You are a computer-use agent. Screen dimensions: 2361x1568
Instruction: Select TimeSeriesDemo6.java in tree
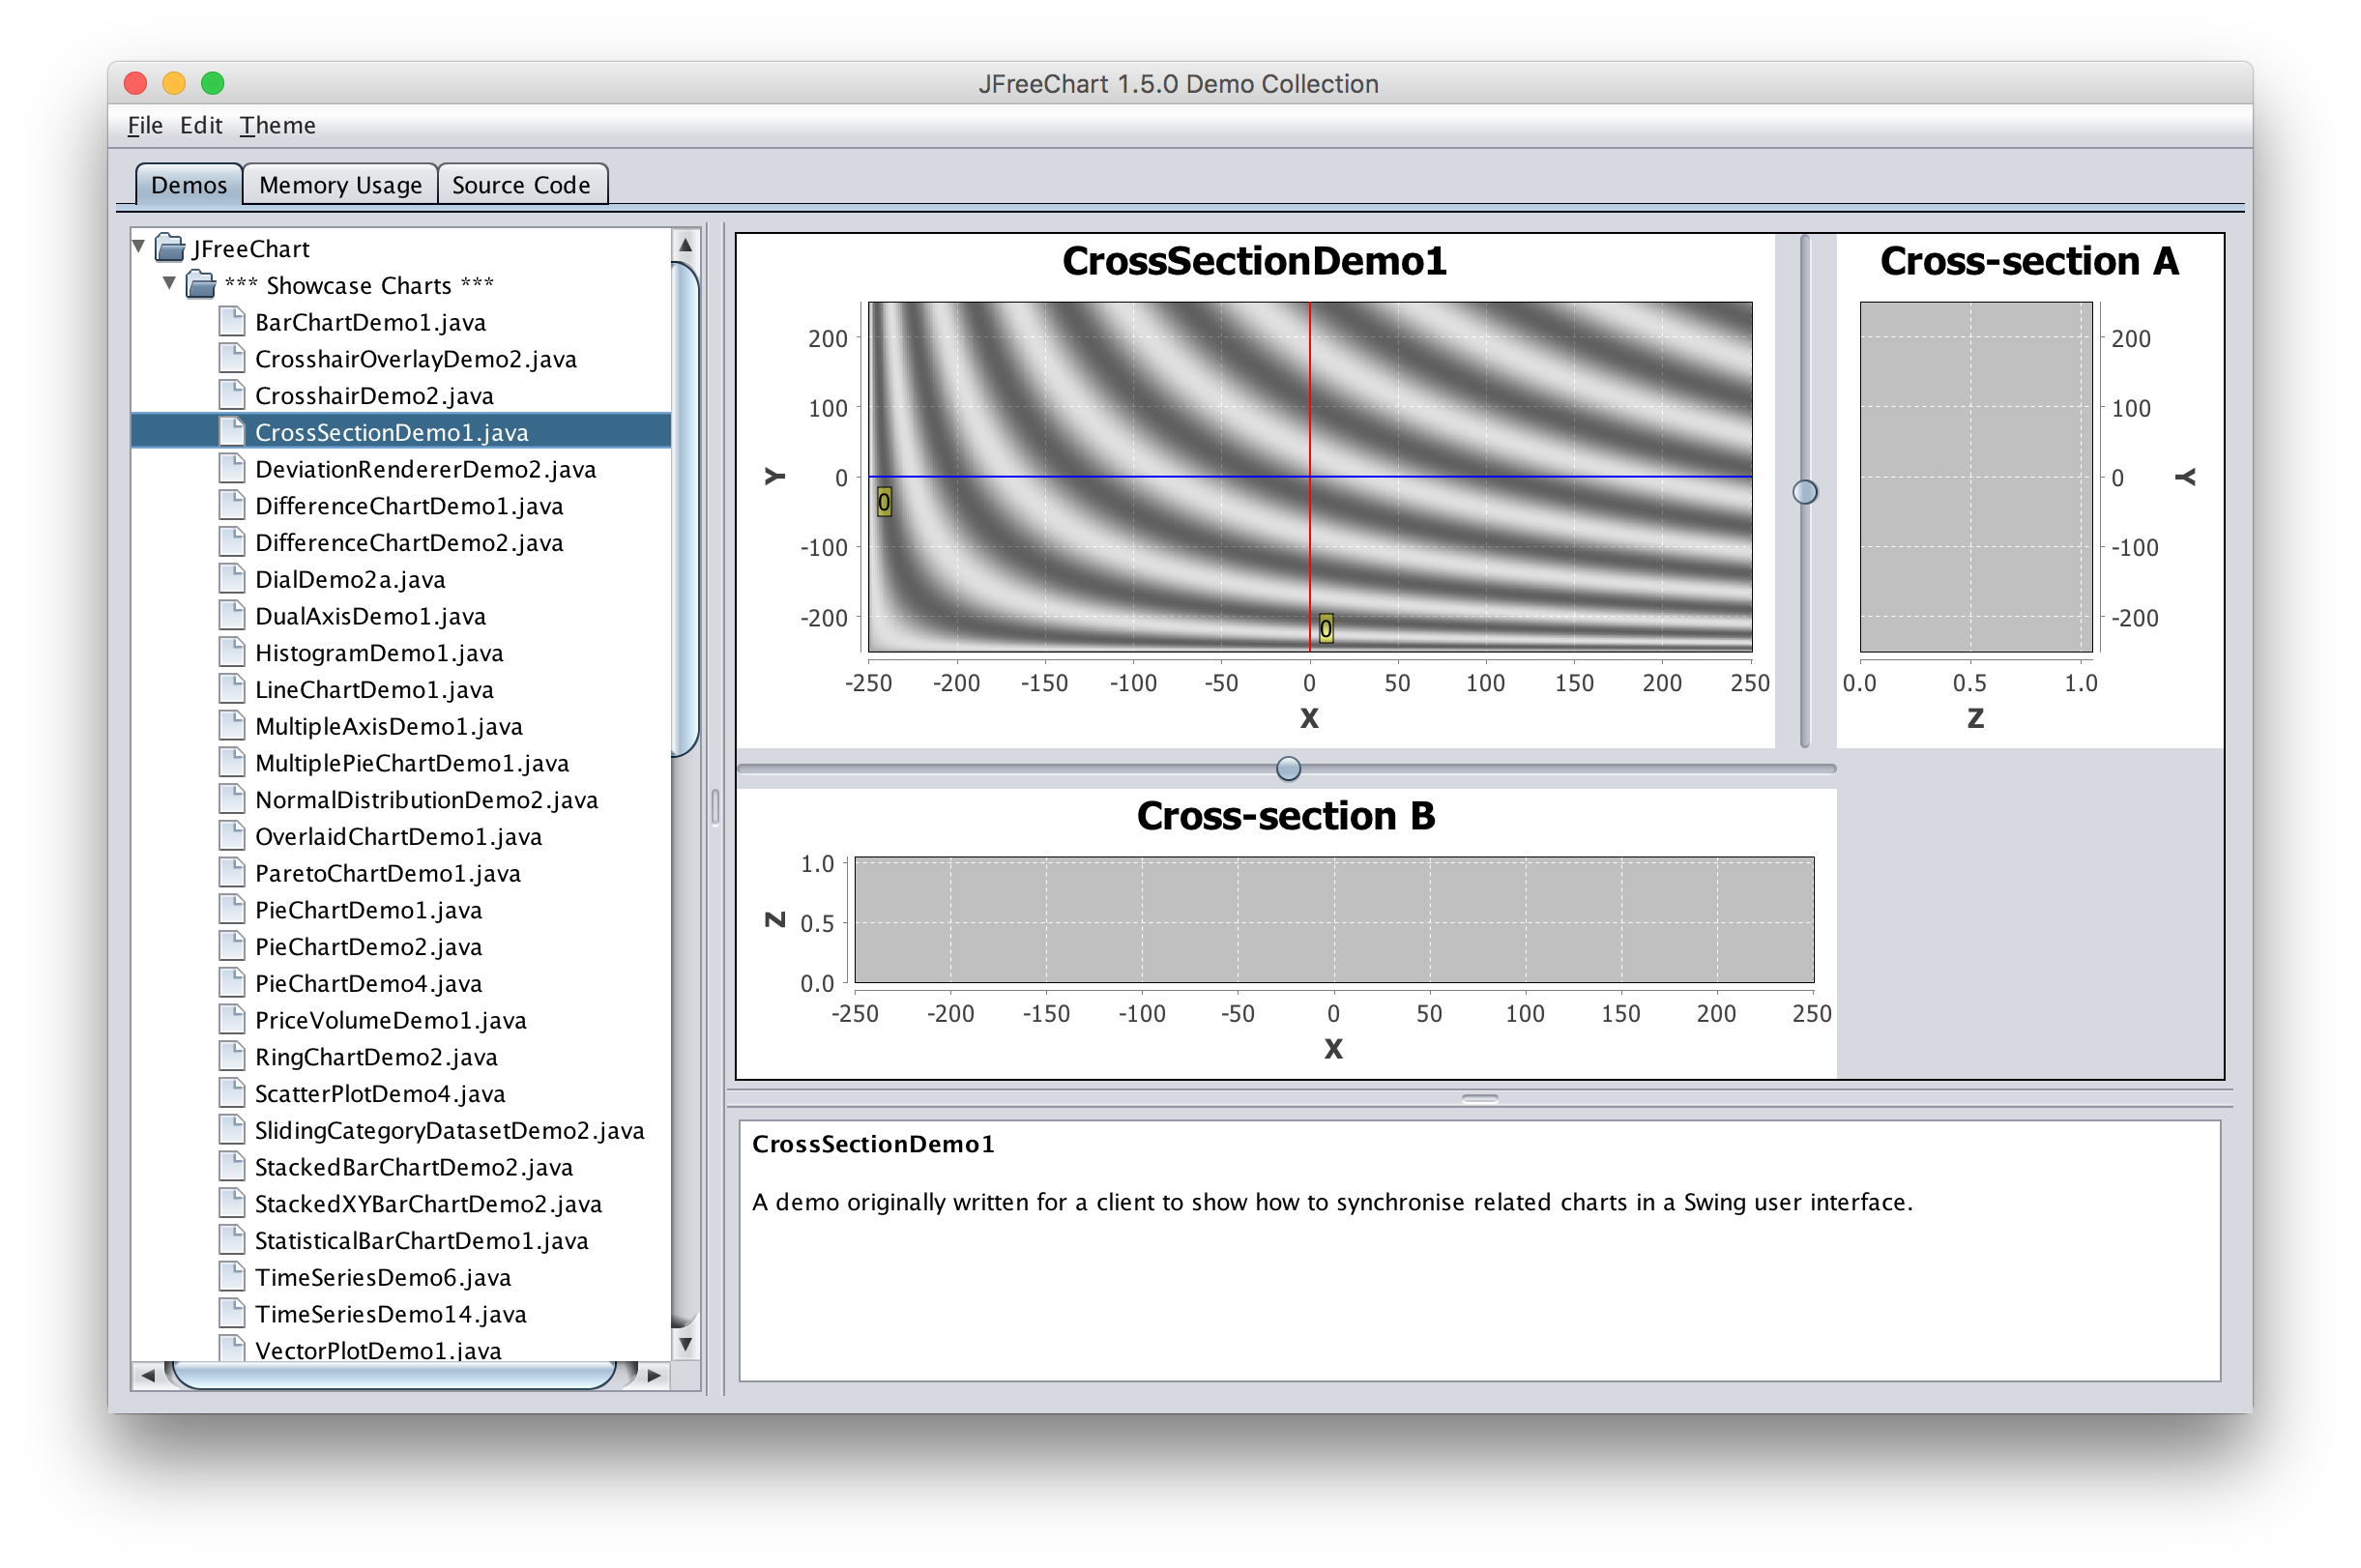tap(383, 1277)
